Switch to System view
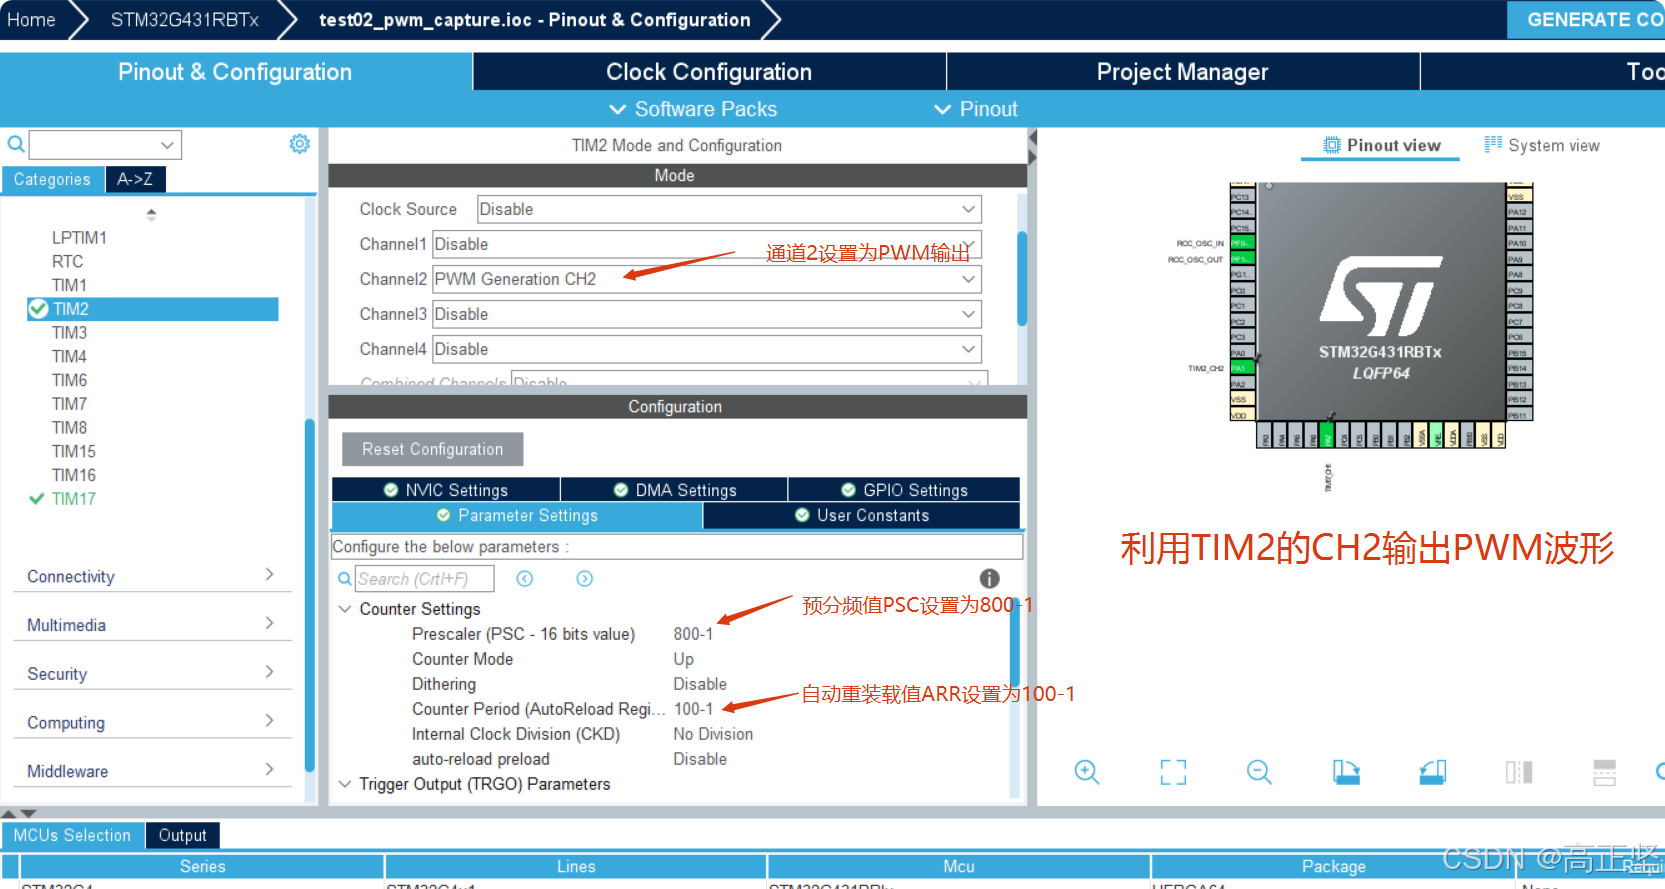This screenshot has width=1665, height=889. click(1542, 145)
